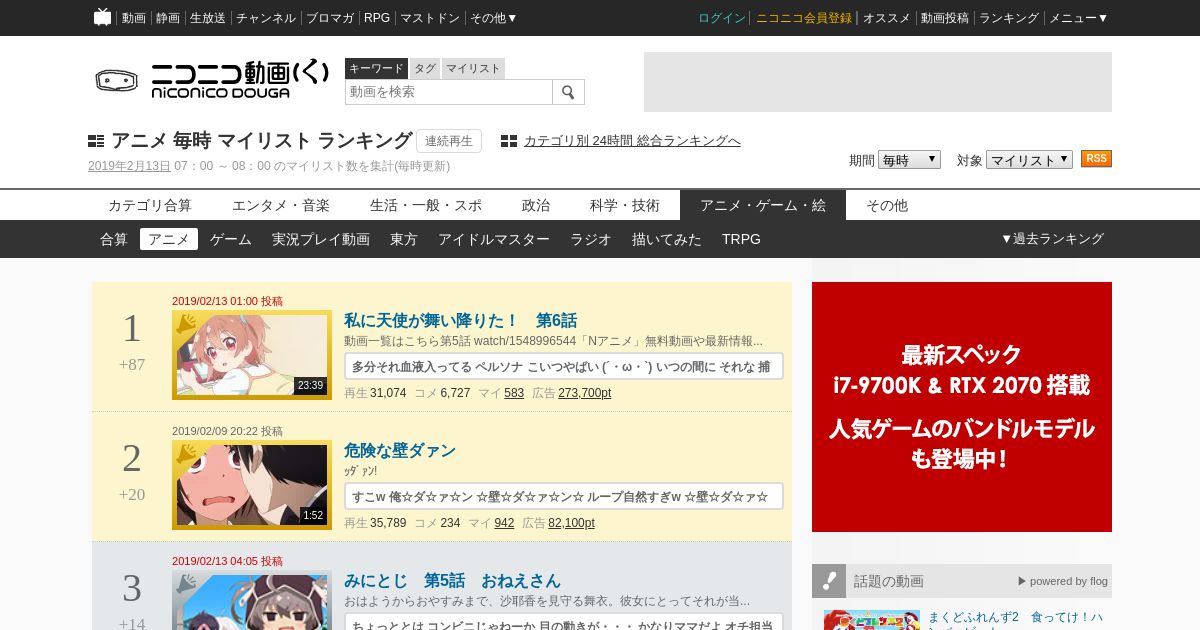Go to チャンネル in the top navigation
Viewport: 1200px width, 630px height.
click(x=266, y=18)
